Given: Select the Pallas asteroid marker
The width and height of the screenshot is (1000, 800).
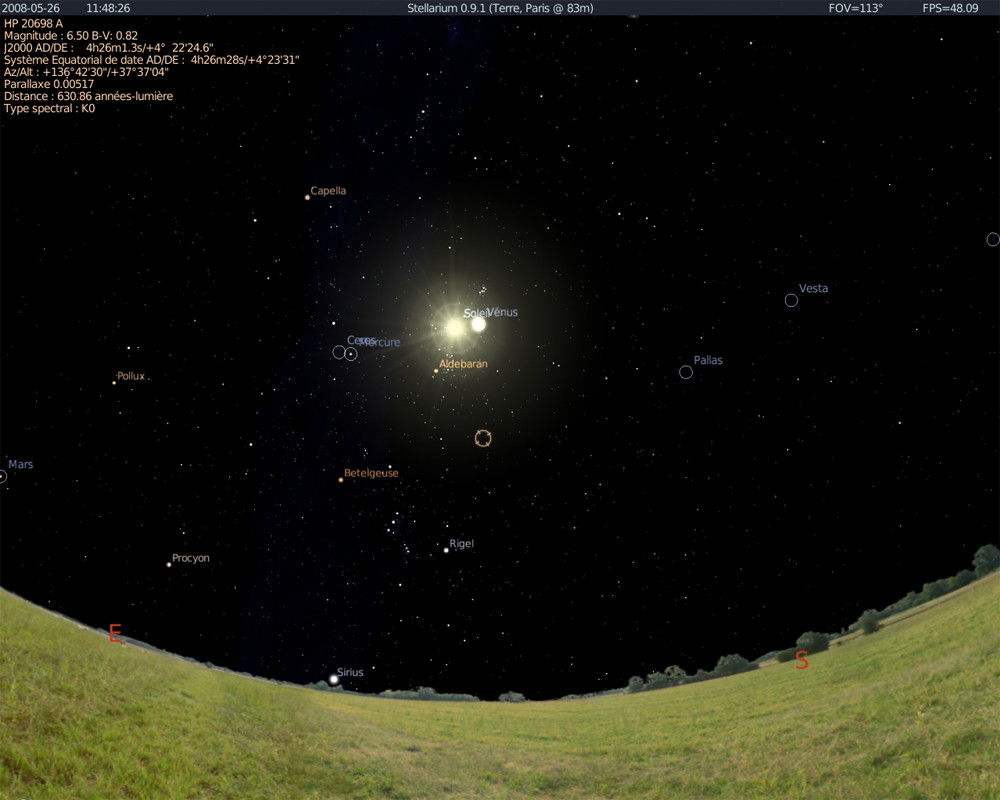Looking at the screenshot, I should pyautogui.click(x=686, y=371).
